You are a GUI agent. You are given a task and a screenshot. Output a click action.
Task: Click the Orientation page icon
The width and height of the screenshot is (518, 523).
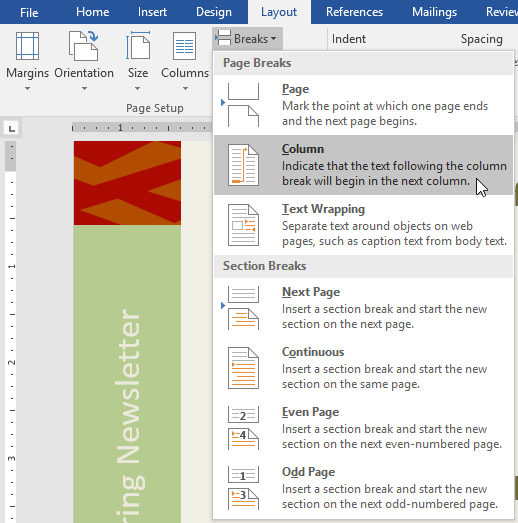click(83, 46)
